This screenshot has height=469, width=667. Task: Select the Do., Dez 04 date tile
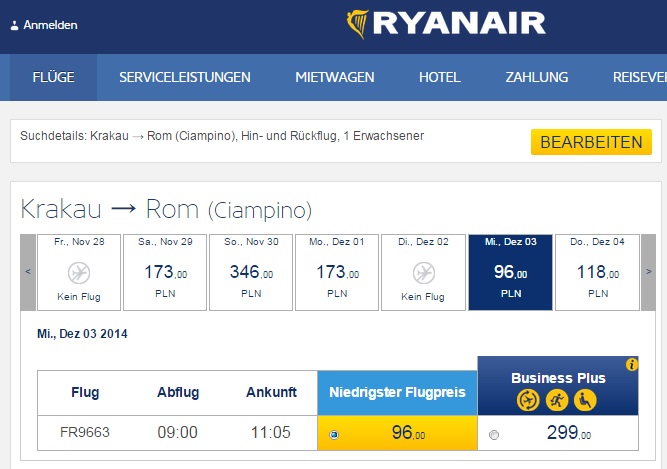coord(598,272)
